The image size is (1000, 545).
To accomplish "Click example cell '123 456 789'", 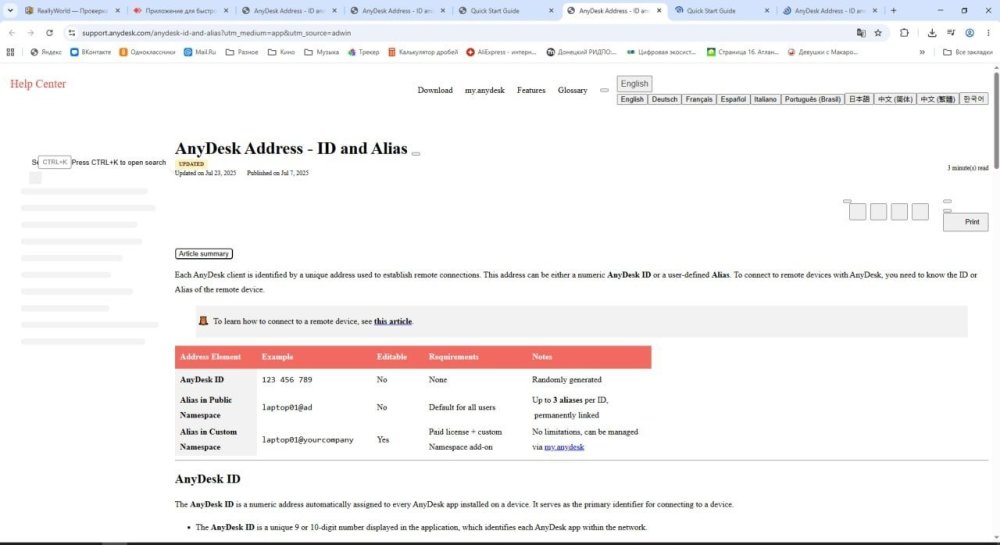I will coord(287,380).
